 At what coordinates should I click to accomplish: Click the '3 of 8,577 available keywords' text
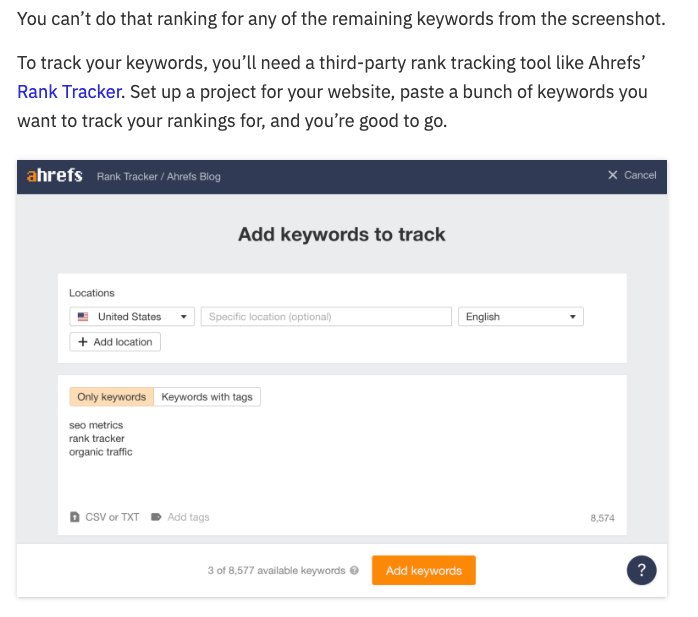pos(276,570)
